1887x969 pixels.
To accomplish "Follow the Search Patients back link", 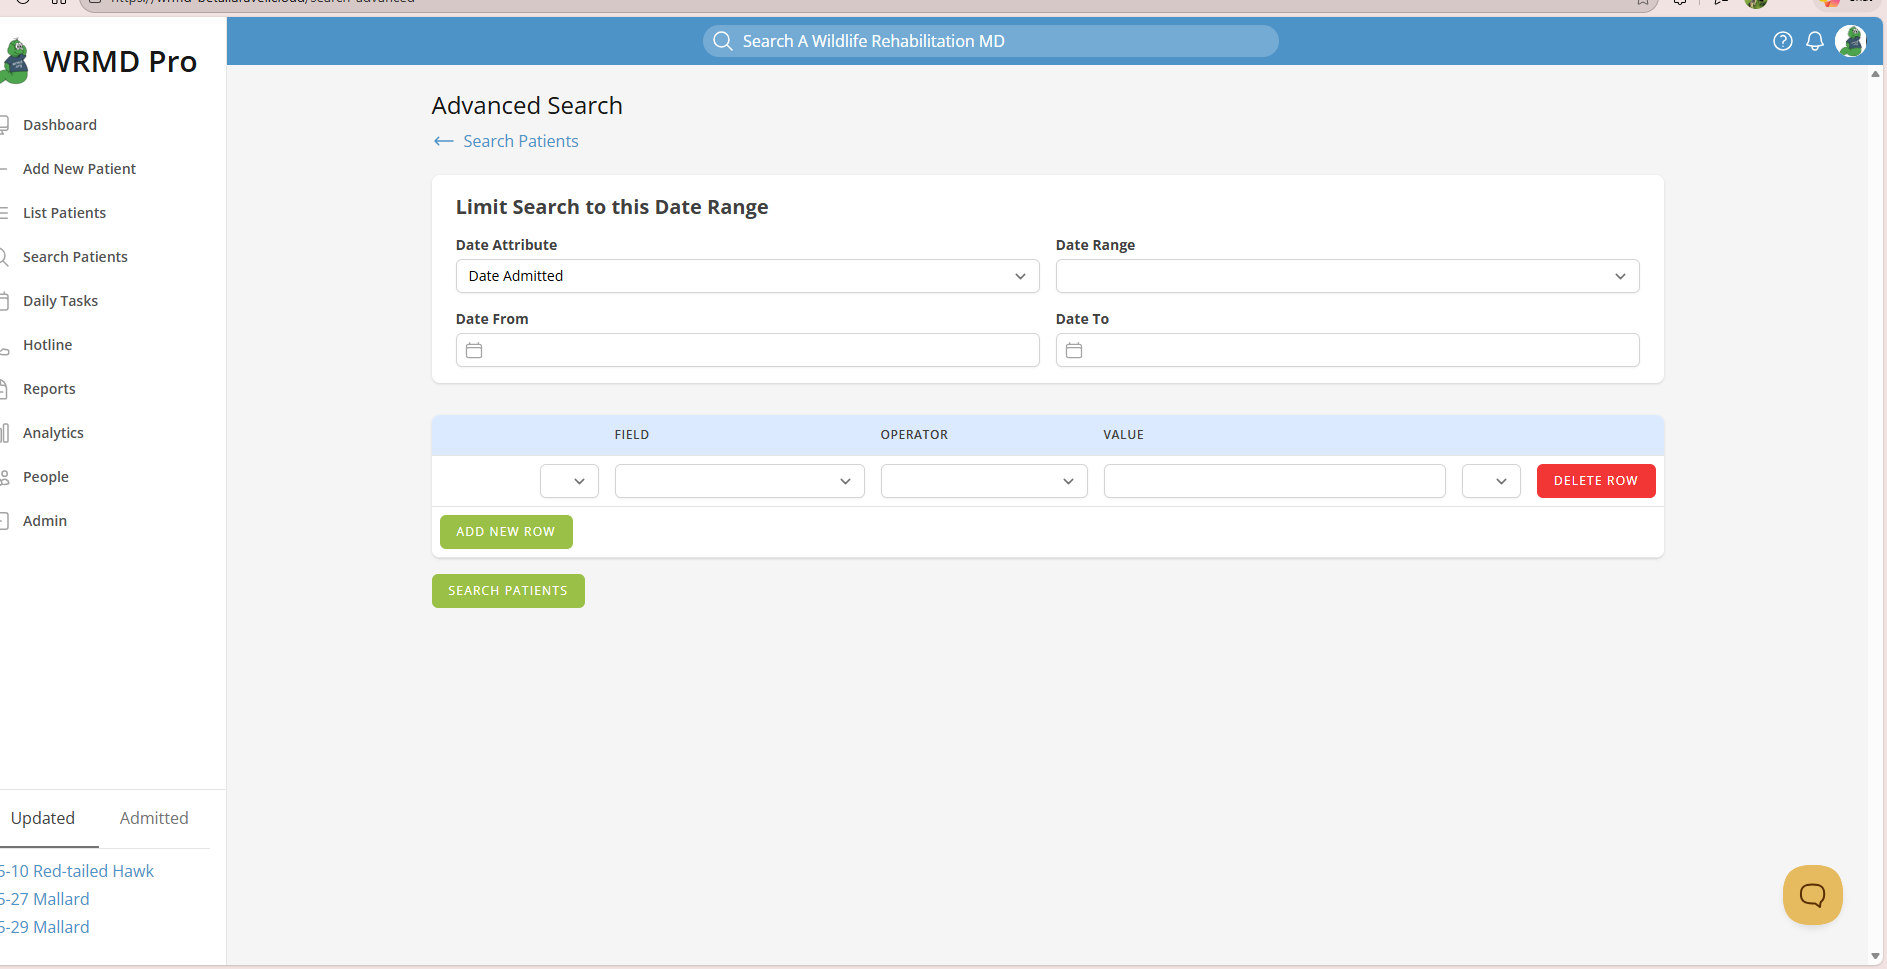I will pyautogui.click(x=520, y=141).
